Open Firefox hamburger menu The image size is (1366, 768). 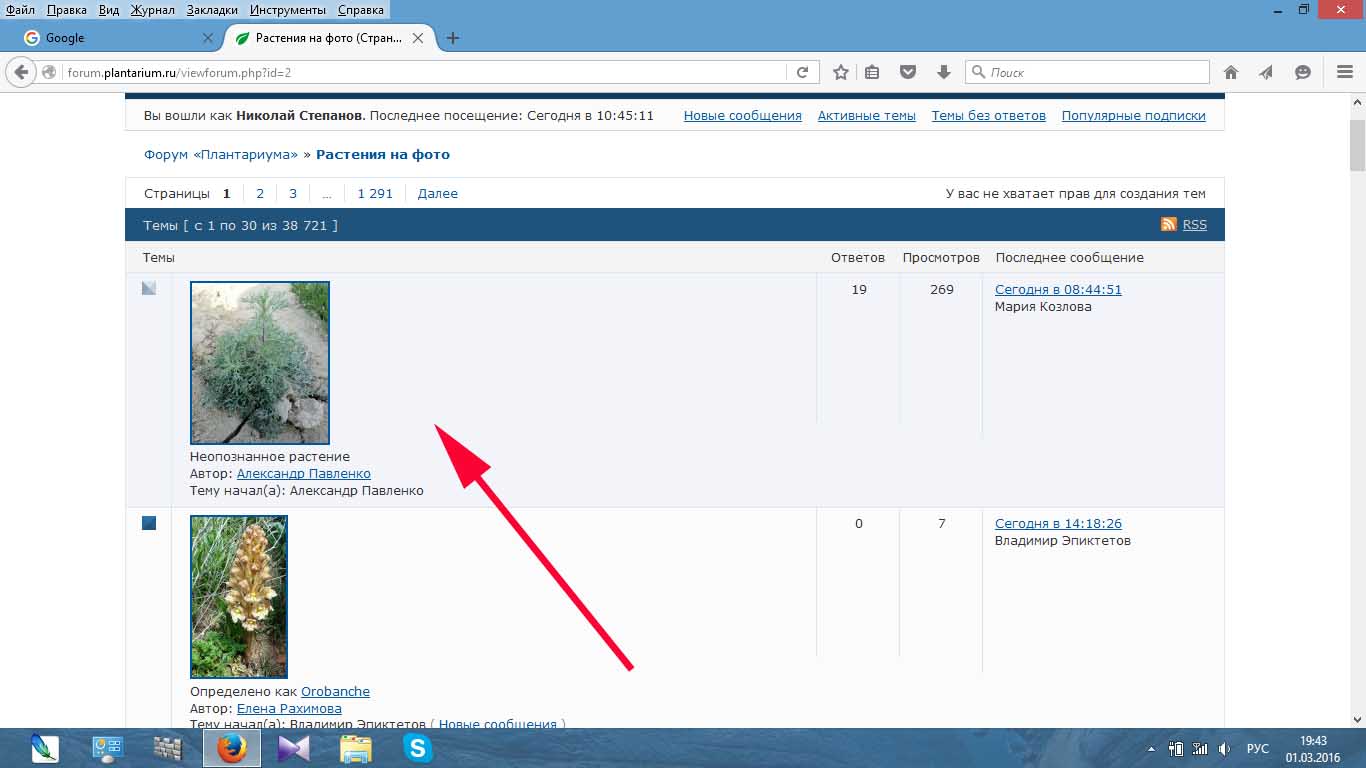tap(1345, 72)
